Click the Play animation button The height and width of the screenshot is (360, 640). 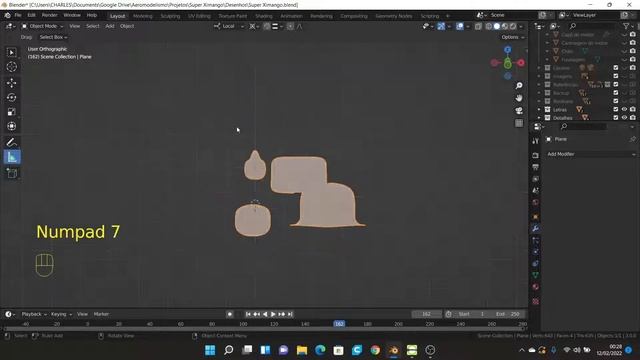273,314
